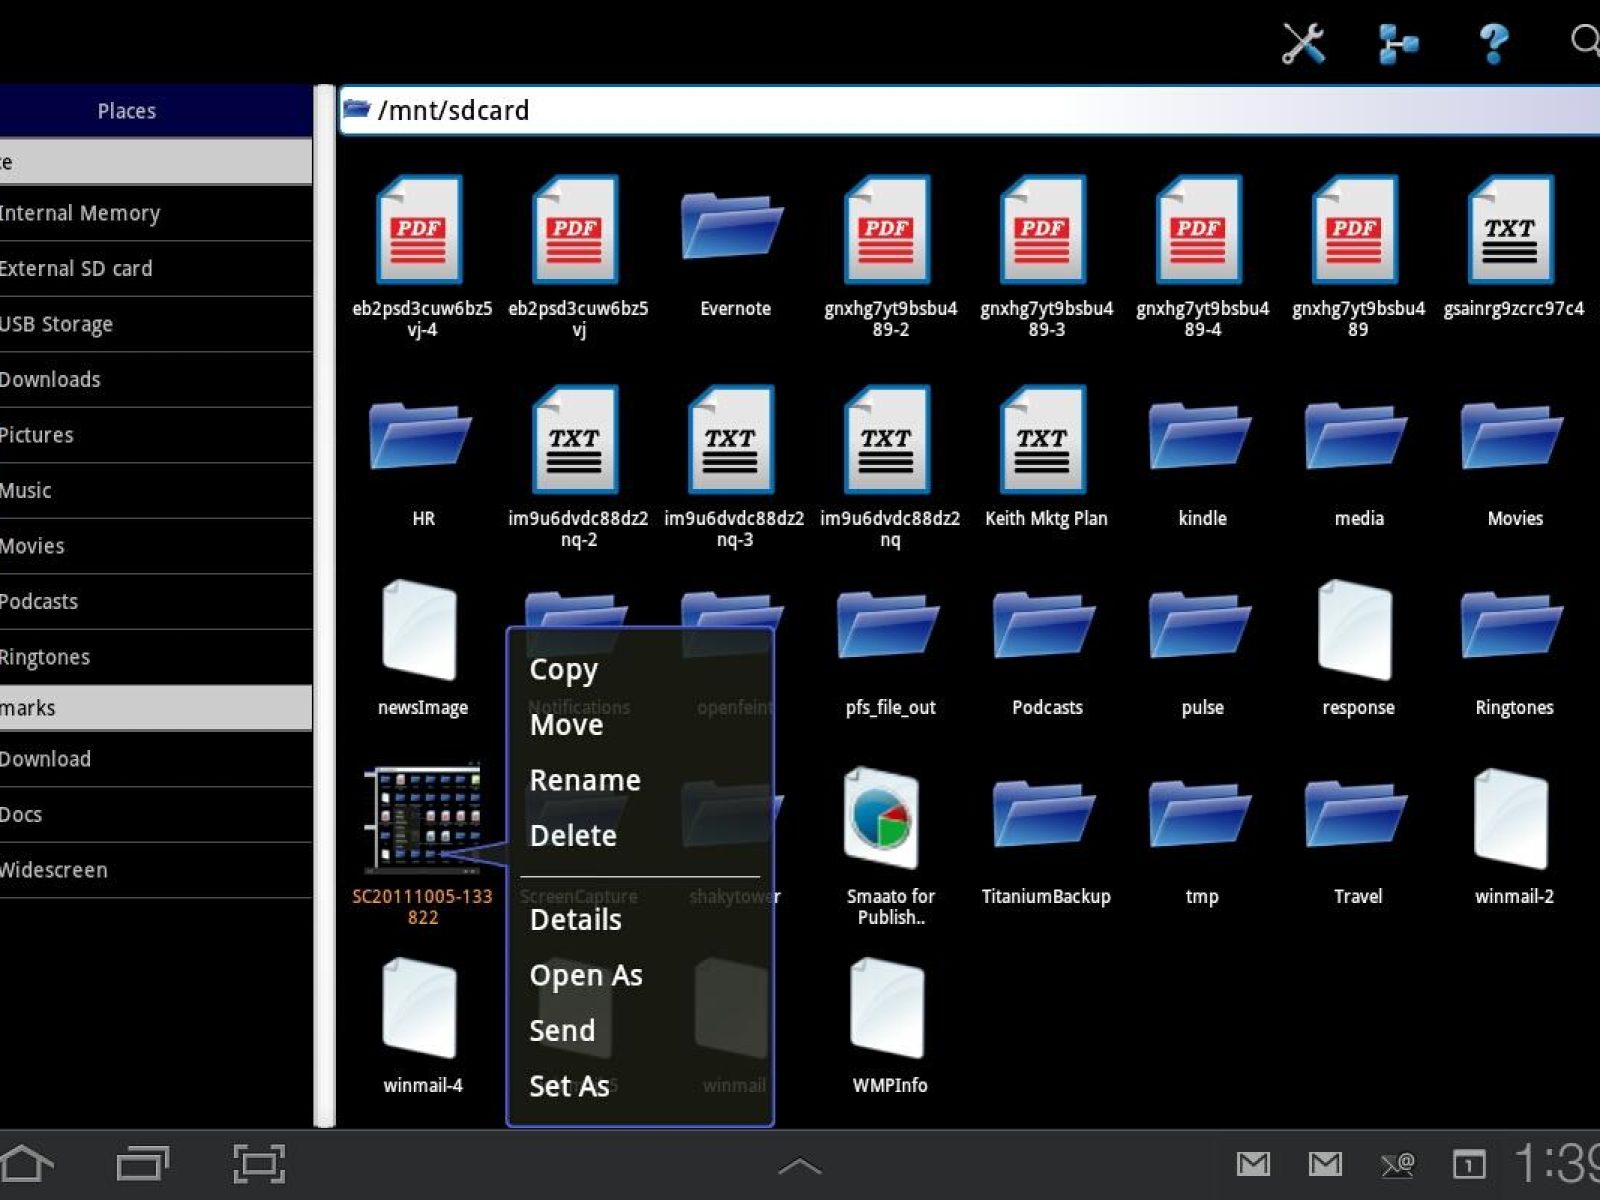Tap the screenshot capture icon in system bar
The width and height of the screenshot is (1600, 1200).
tap(259, 1164)
